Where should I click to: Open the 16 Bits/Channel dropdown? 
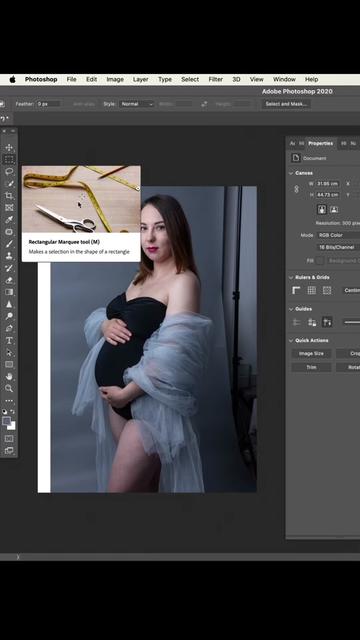pyautogui.click(x=338, y=247)
